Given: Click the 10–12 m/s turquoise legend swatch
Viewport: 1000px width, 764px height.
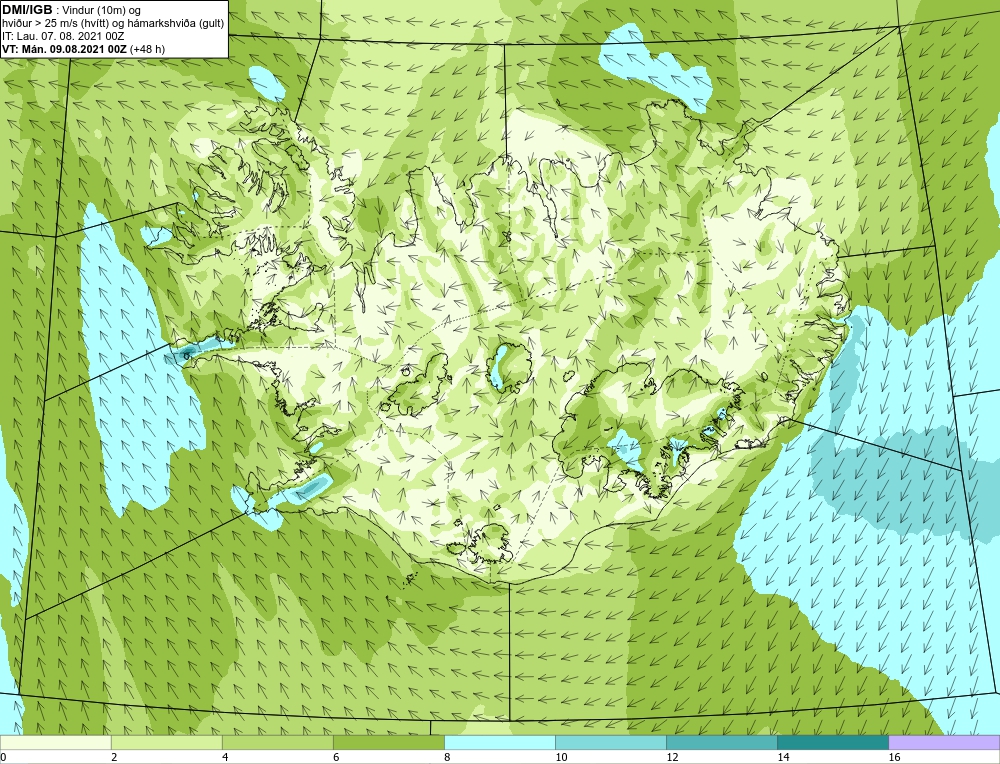Looking at the screenshot, I should (610, 742).
